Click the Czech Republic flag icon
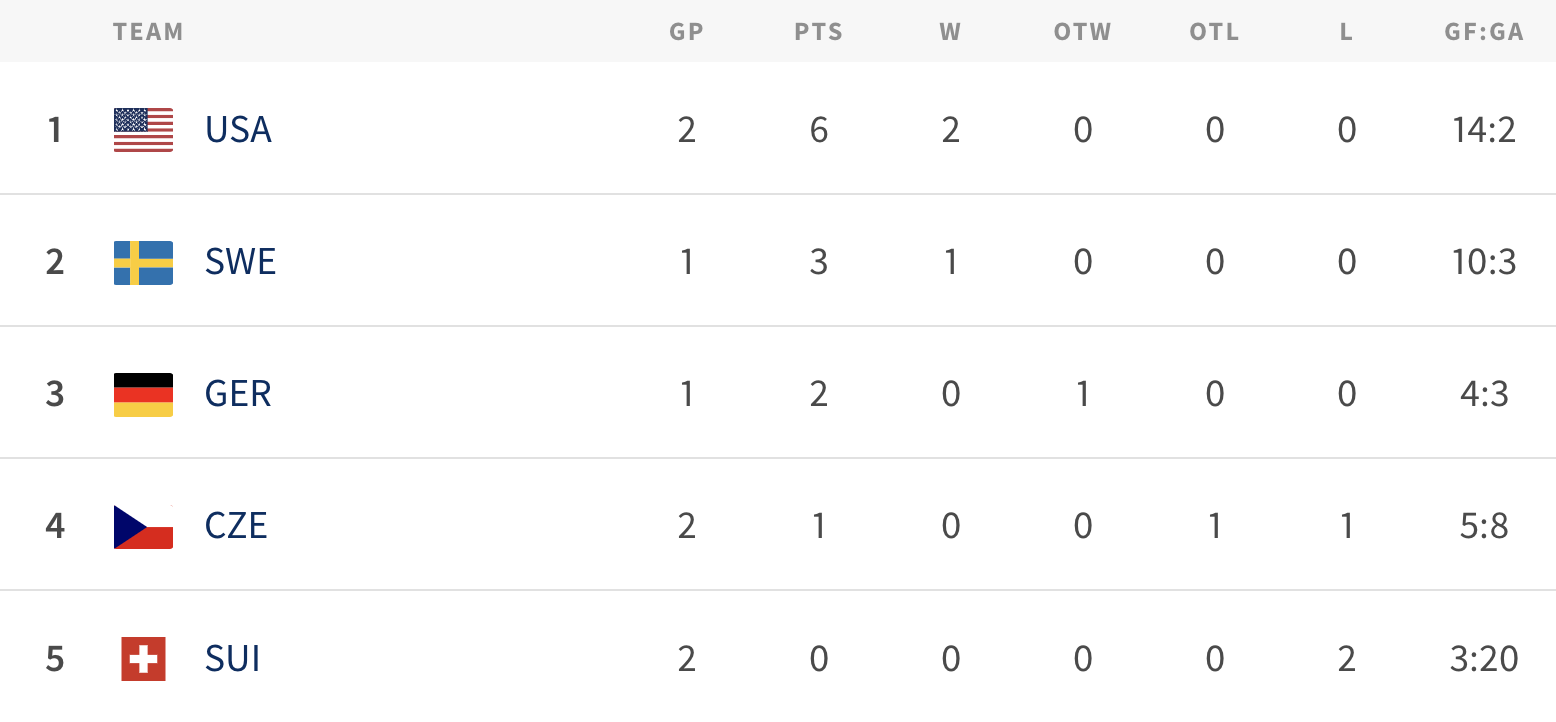The image size is (1556, 722). click(x=143, y=526)
